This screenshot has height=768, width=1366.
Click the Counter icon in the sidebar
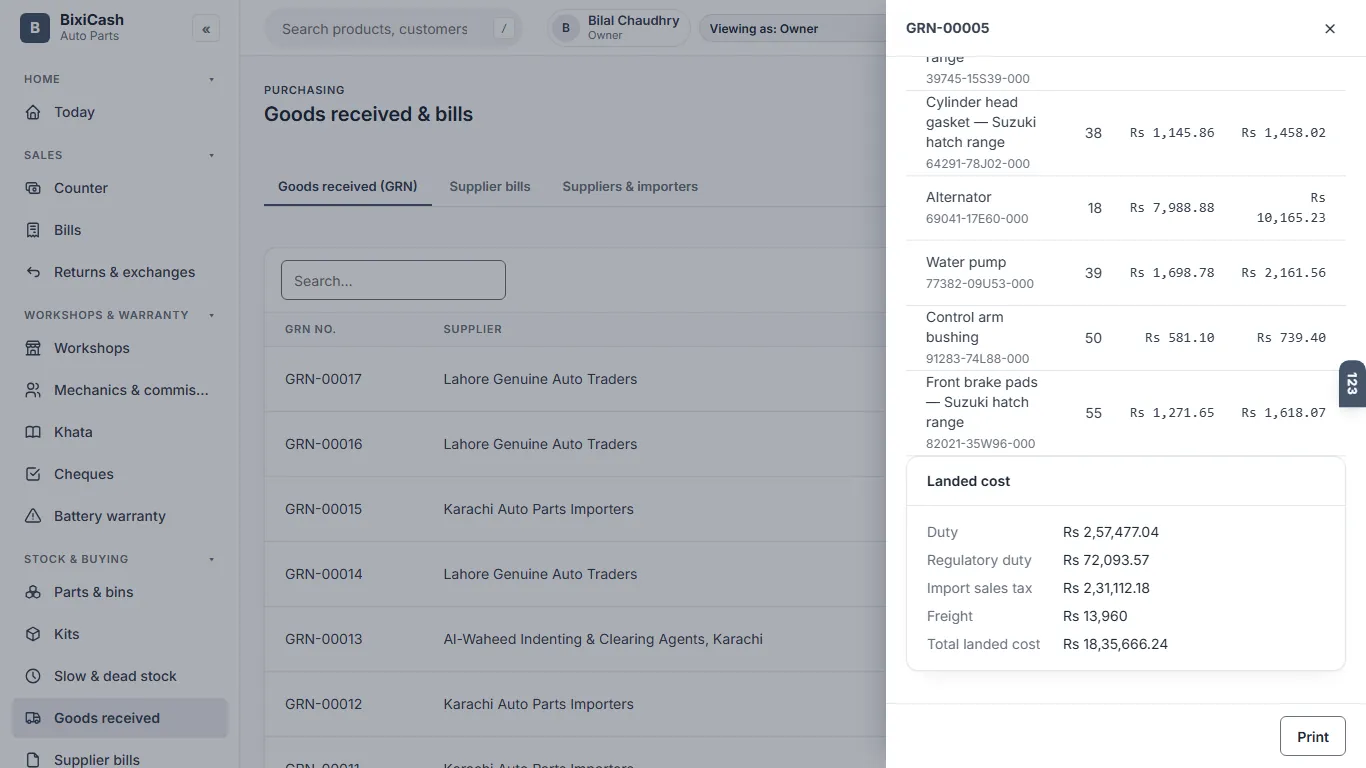[33, 188]
